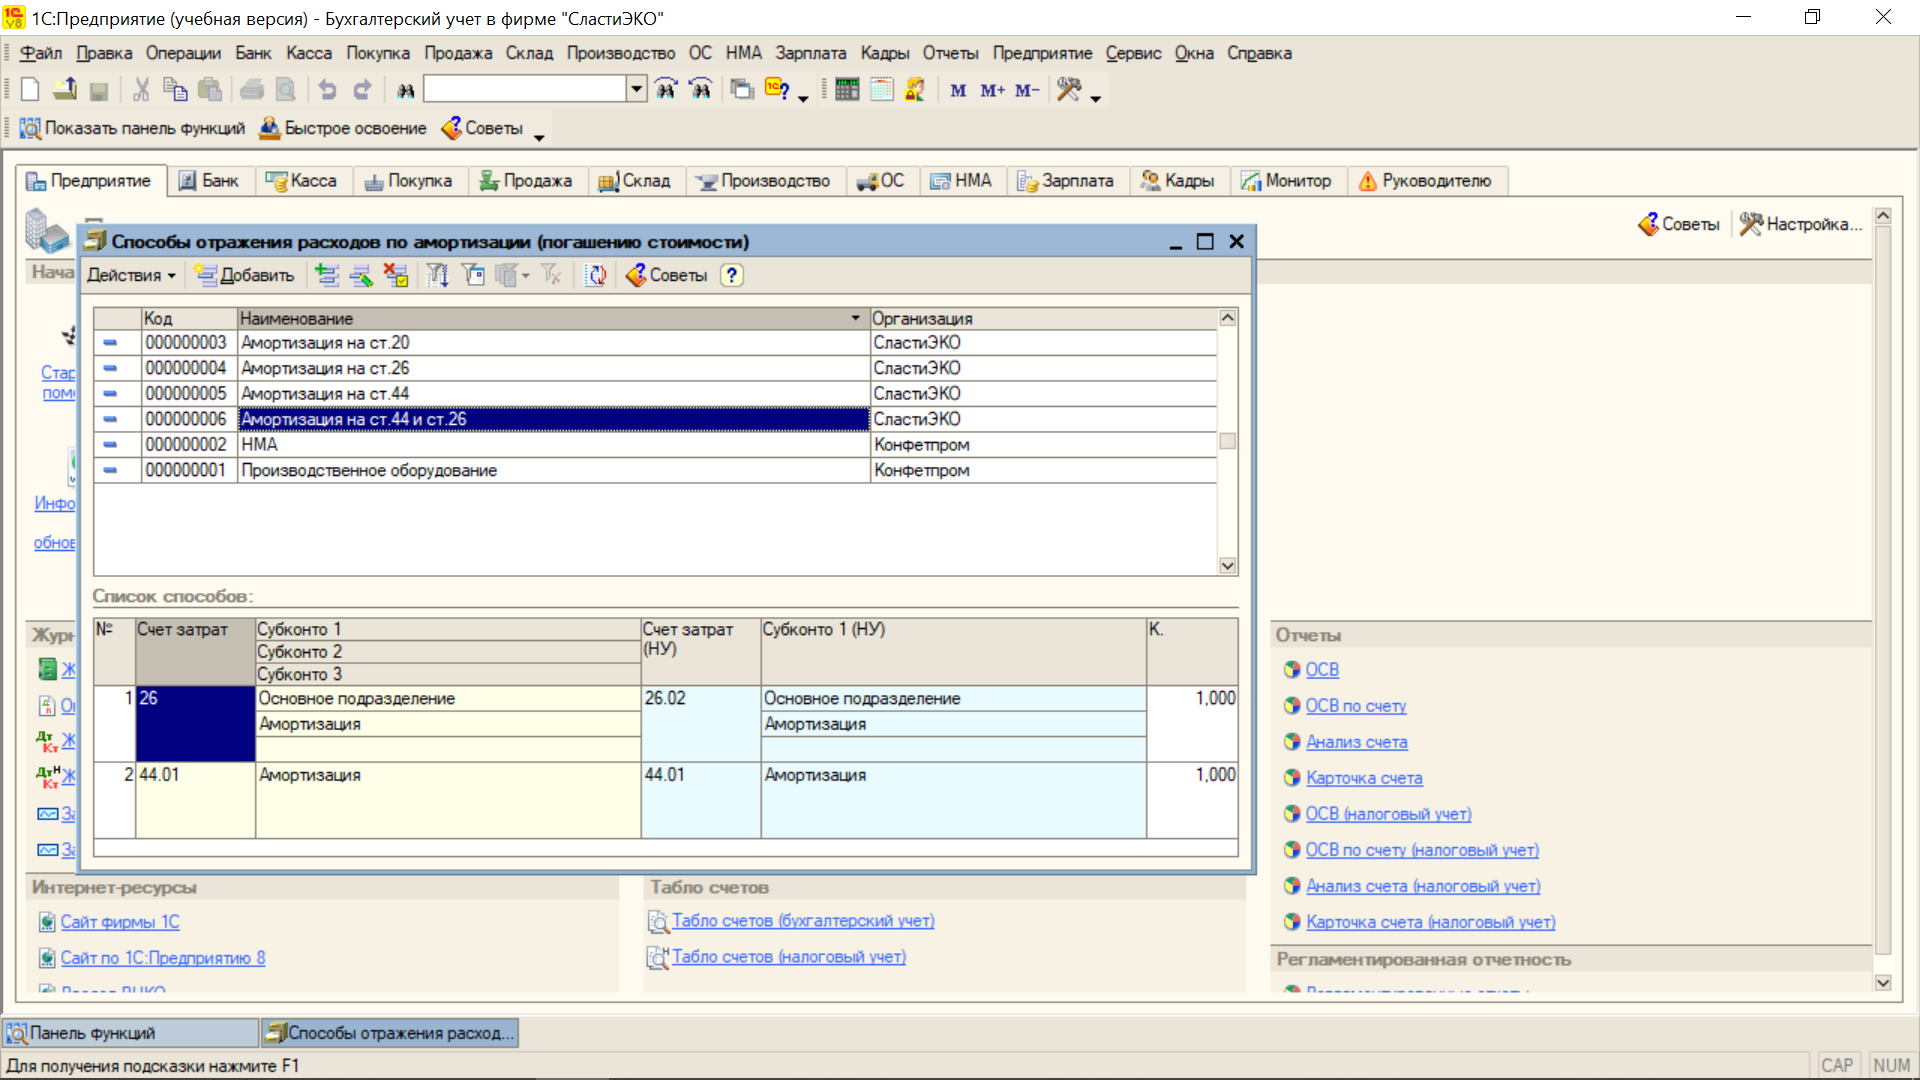1920x1080 pixels.
Task: Click the Добавить button
Action: 245,275
